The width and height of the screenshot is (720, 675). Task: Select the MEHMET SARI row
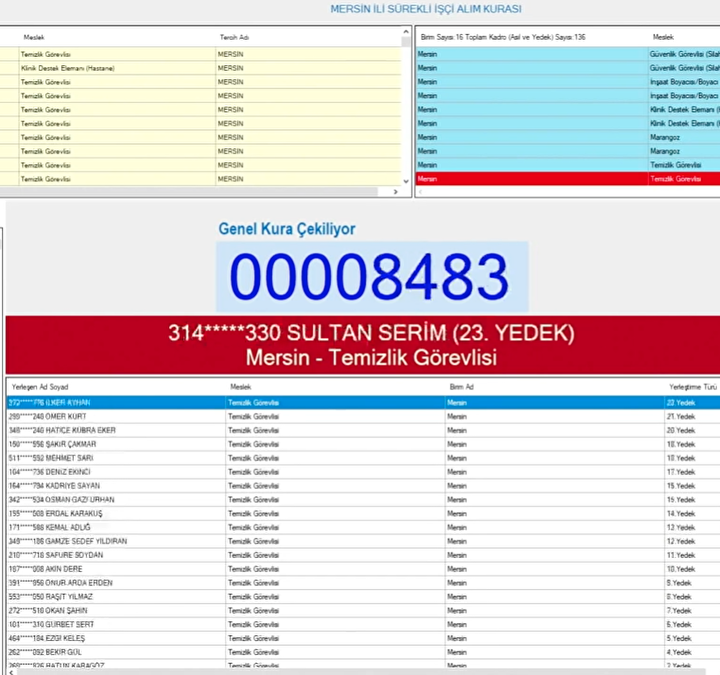click(x=363, y=458)
